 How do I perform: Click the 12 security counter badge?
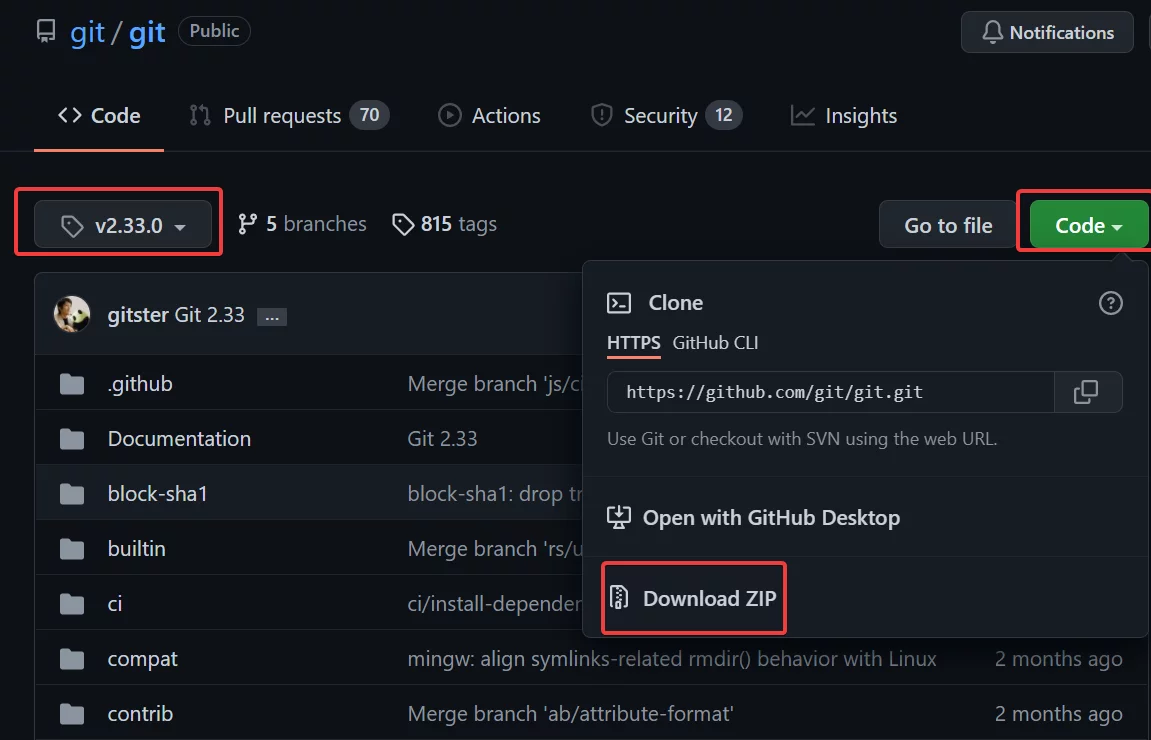(x=724, y=115)
